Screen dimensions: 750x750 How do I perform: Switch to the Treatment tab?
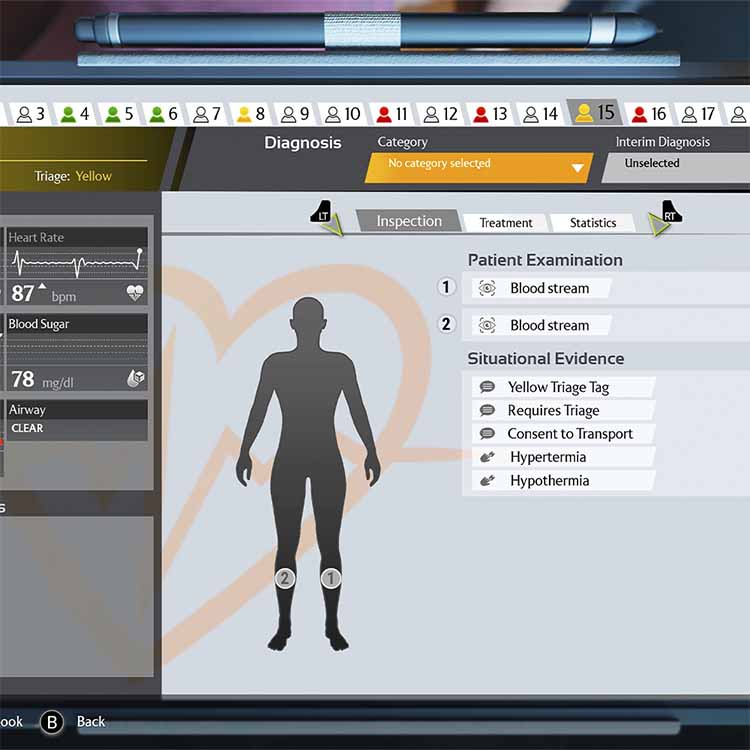tap(506, 223)
